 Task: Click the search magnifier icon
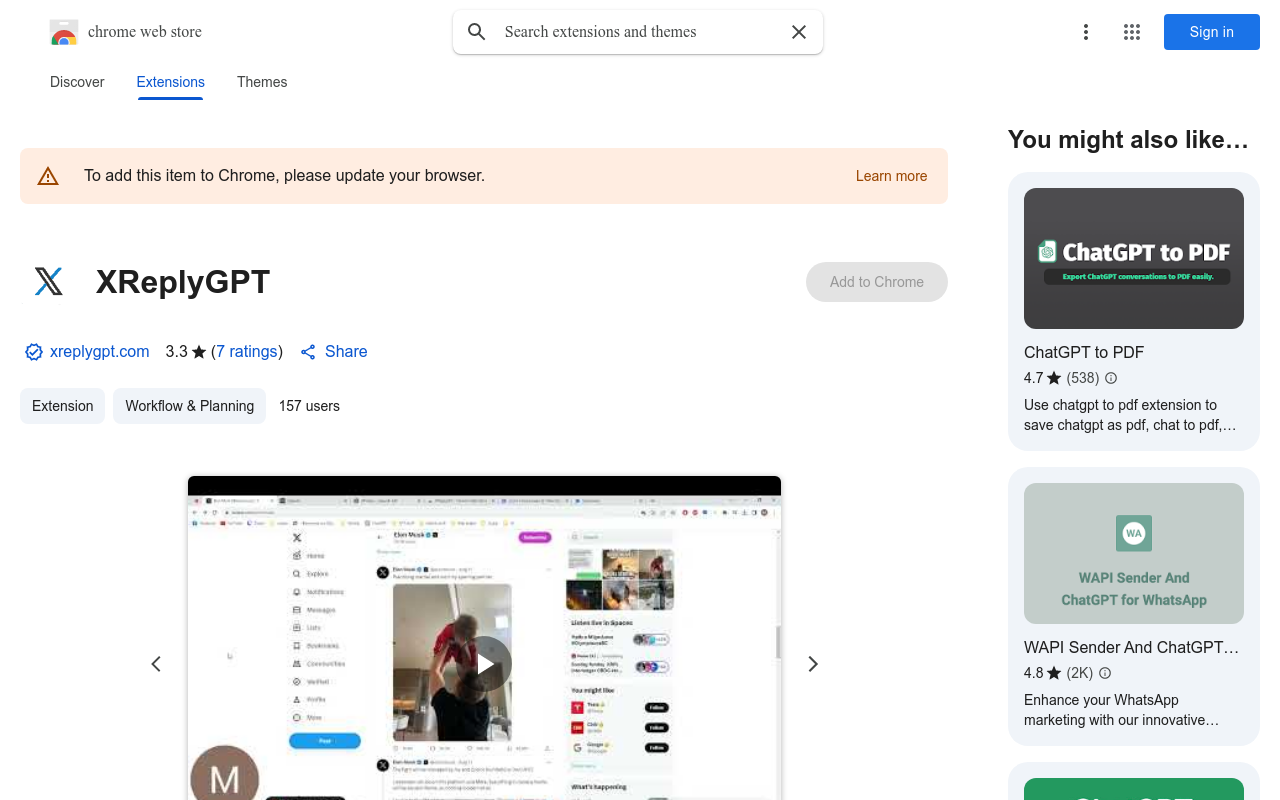coord(477,32)
